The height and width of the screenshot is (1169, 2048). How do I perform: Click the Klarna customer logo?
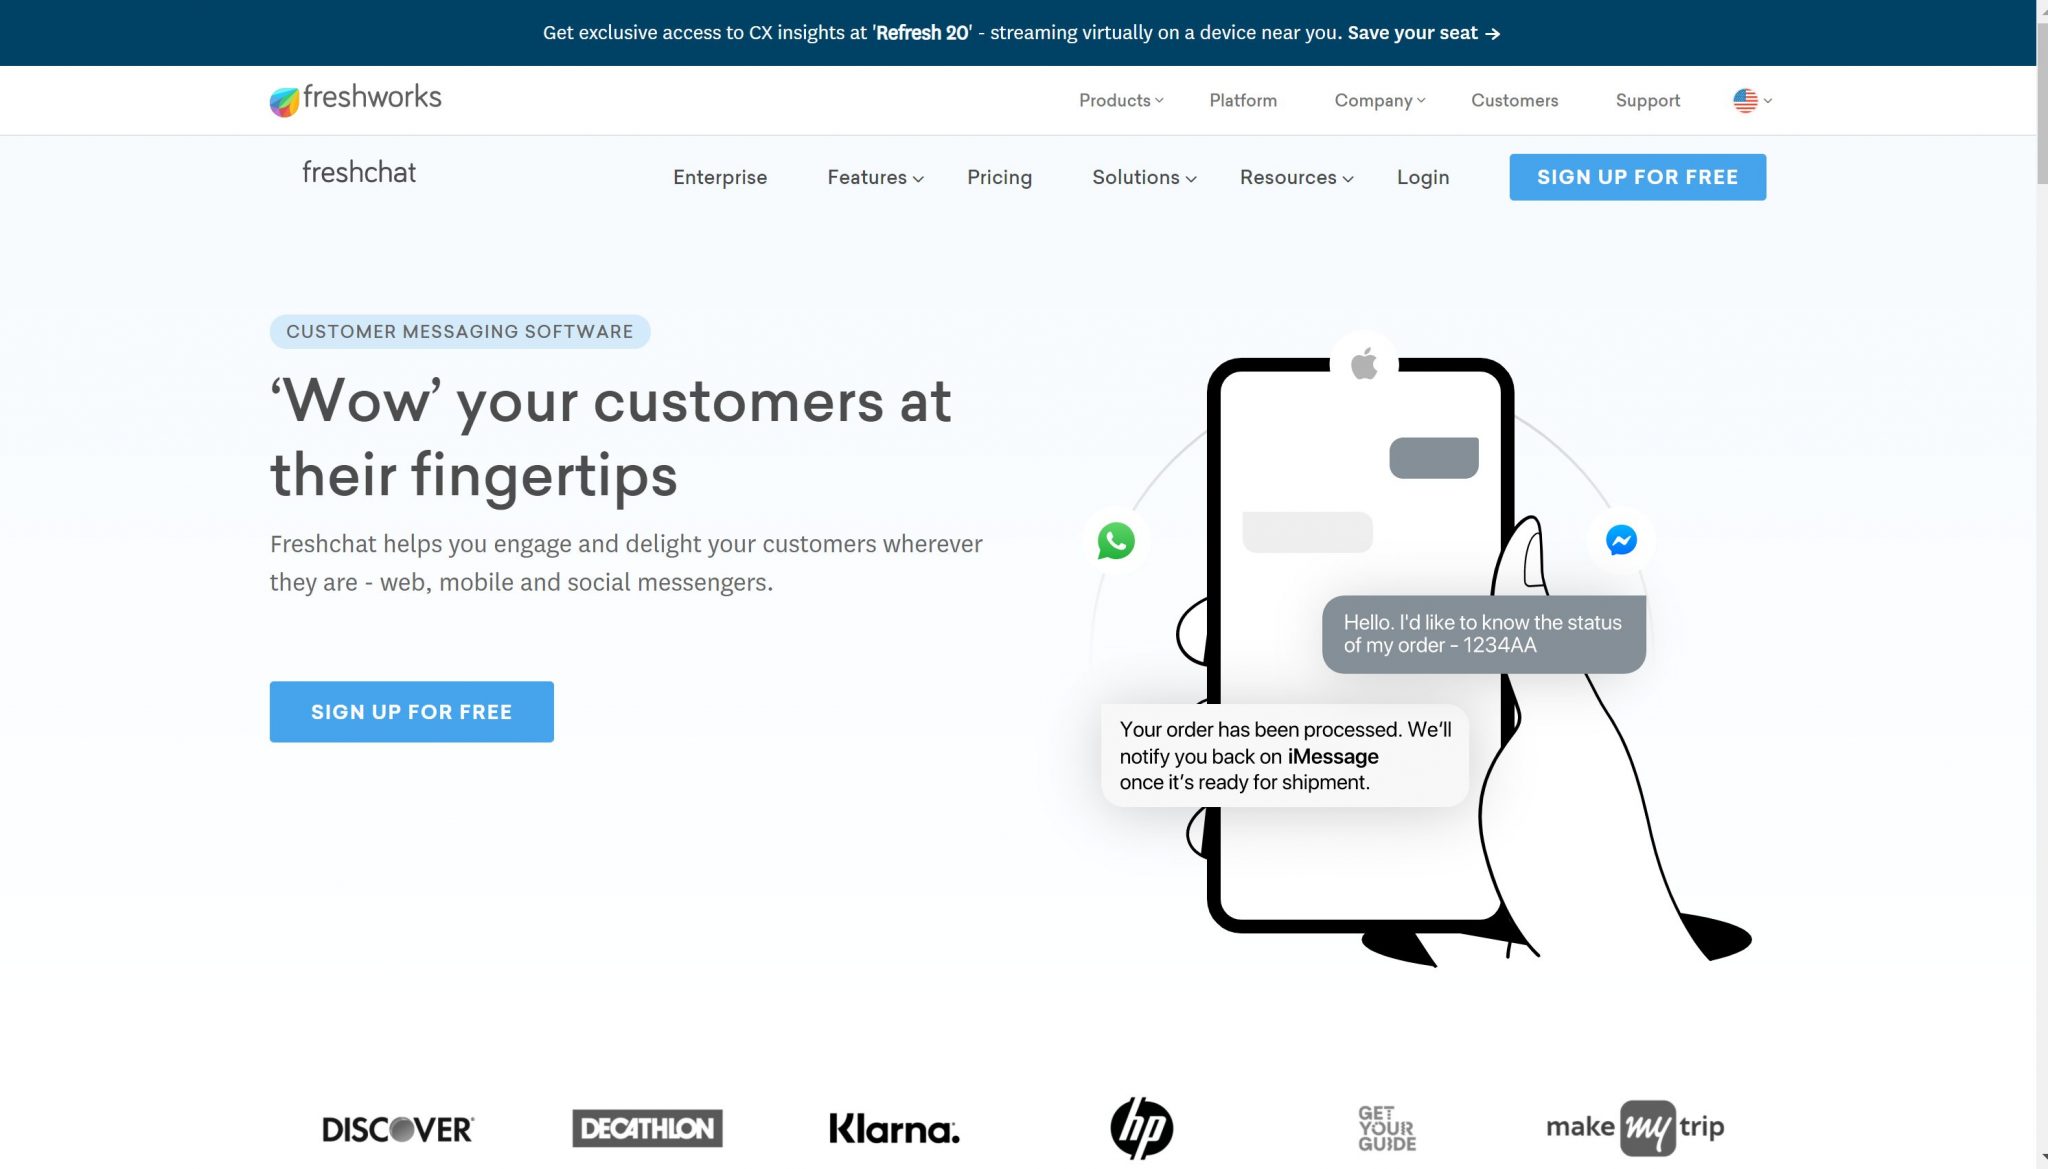click(x=894, y=1129)
